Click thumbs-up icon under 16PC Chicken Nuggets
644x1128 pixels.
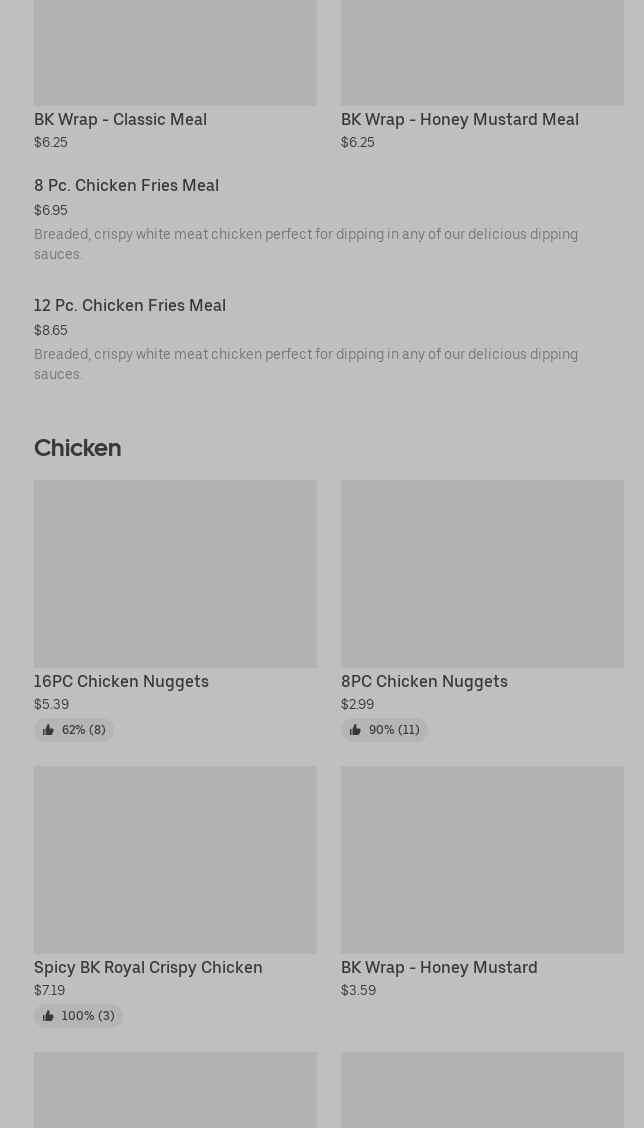48,730
